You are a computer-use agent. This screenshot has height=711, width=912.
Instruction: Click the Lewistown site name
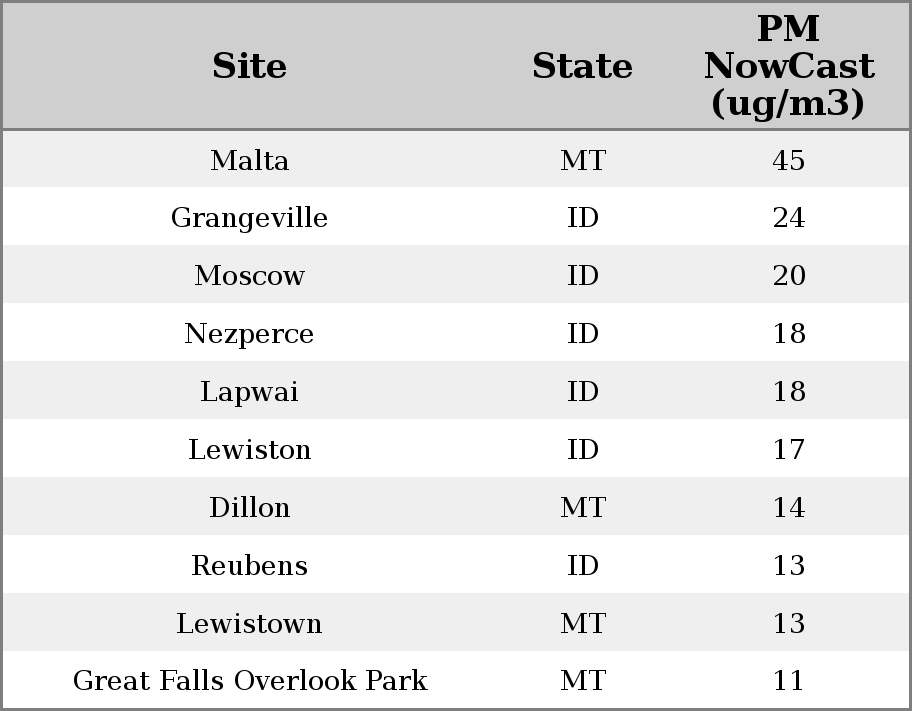click(249, 624)
